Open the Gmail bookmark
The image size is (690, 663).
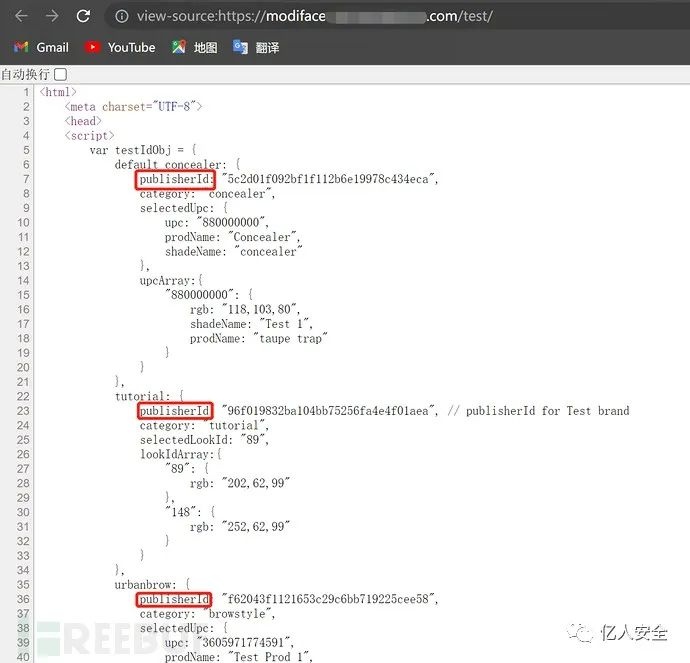[41, 48]
